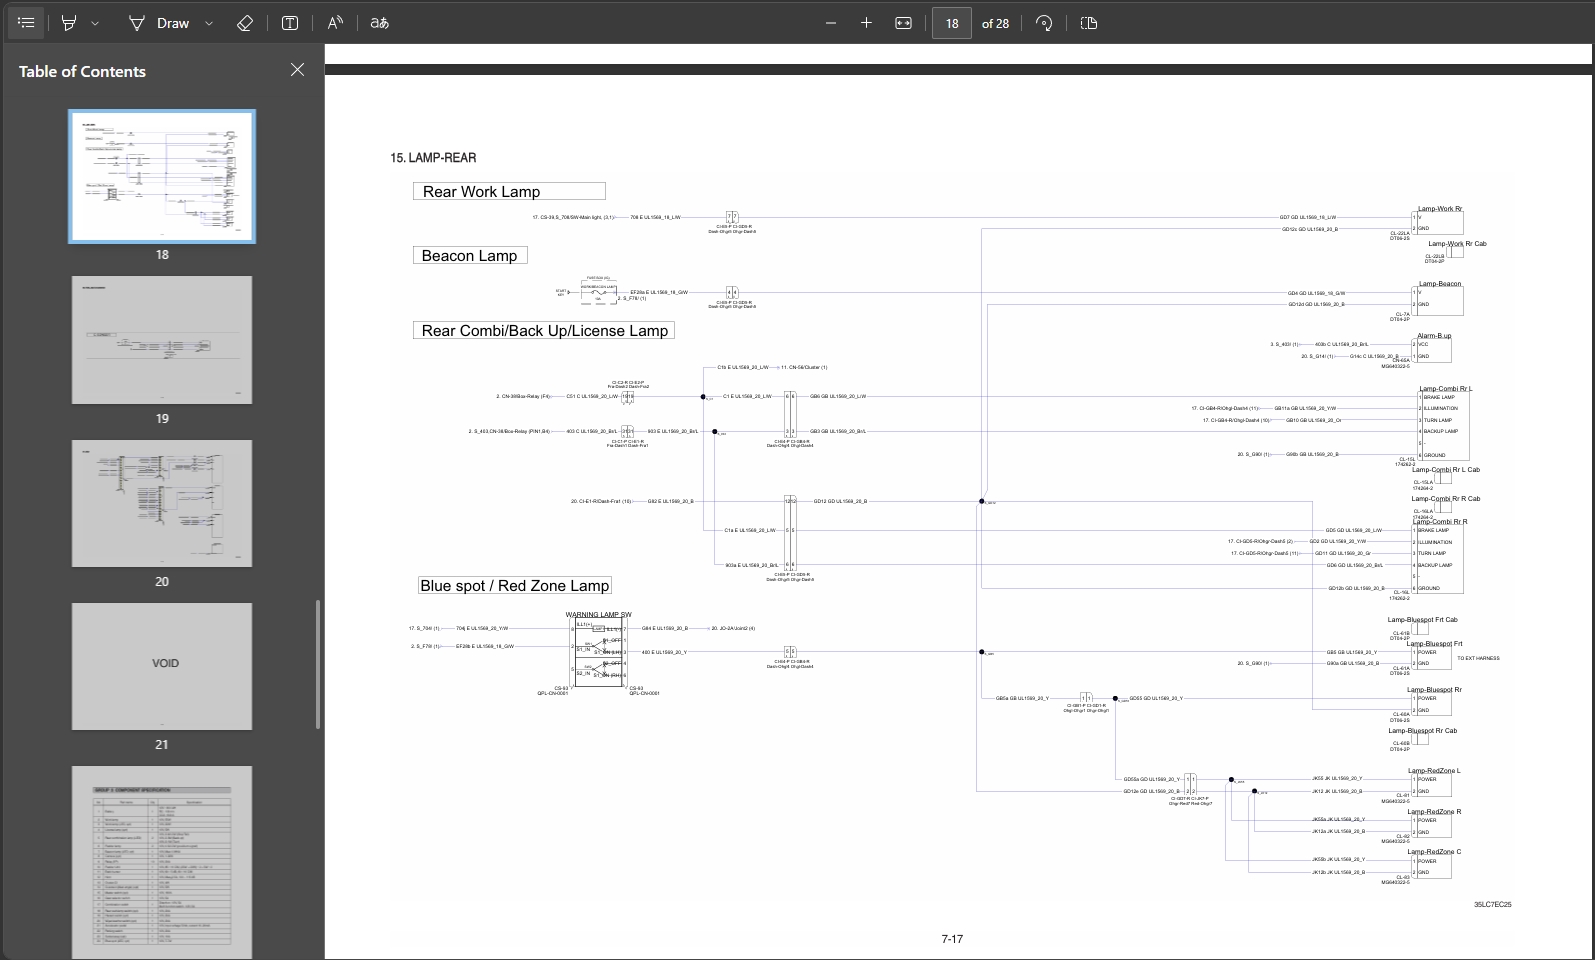Zoom in with the plus button
1595x960 pixels.
coord(866,23)
